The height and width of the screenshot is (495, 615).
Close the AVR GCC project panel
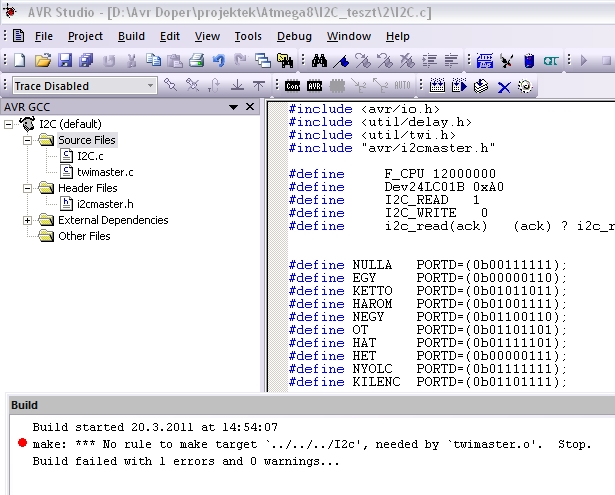(250, 107)
